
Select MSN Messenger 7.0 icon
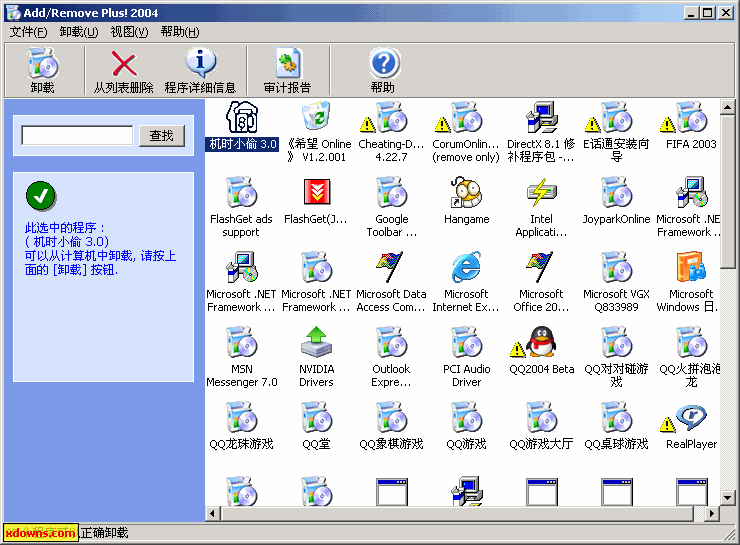pyautogui.click(x=242, y=342)
